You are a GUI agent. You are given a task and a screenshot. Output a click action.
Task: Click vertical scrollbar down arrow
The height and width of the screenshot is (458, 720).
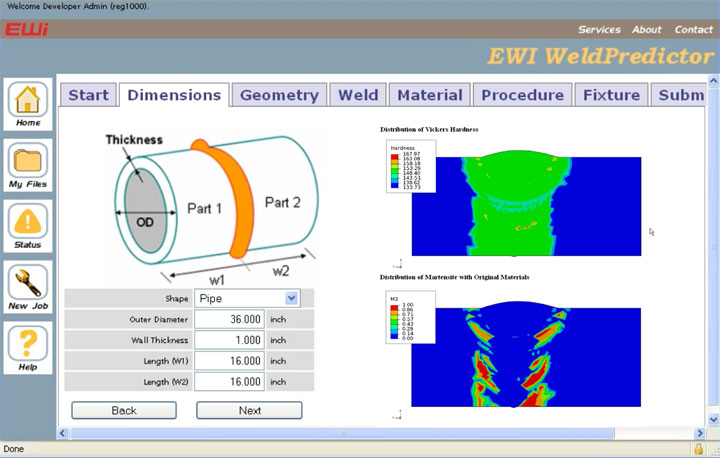pyautogui.click(x=713, y=419)
